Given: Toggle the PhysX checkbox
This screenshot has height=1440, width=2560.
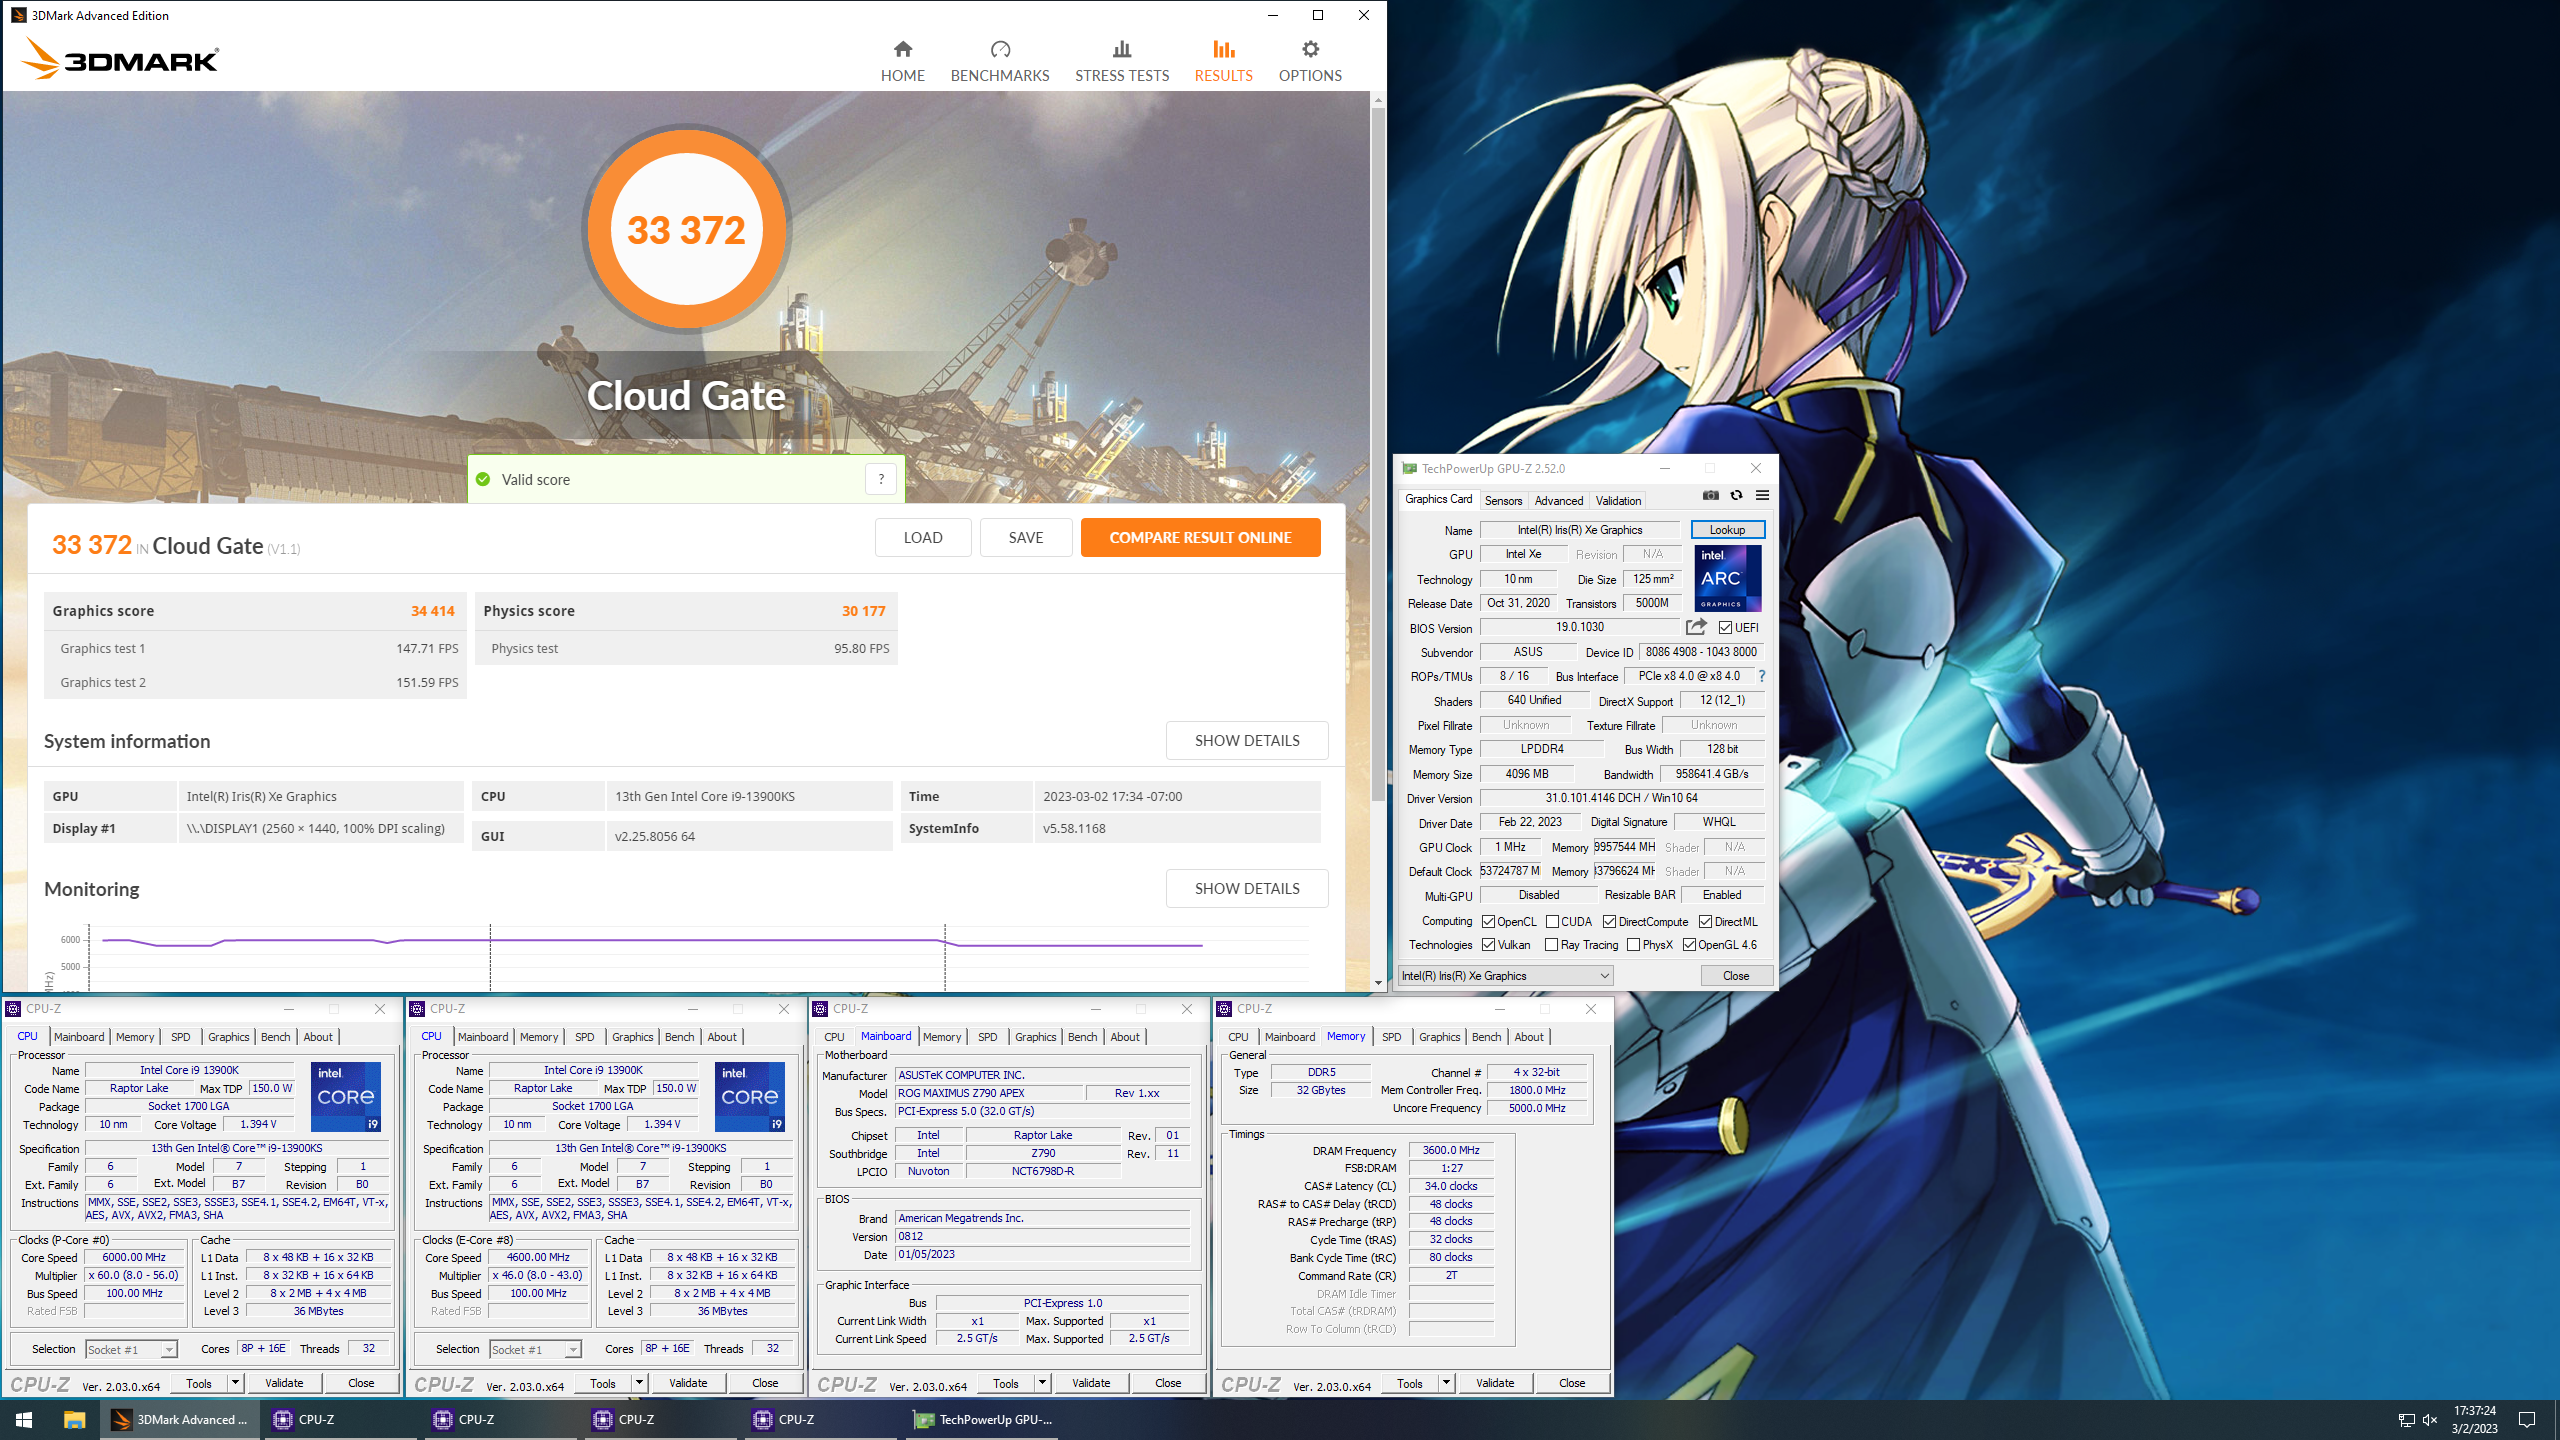Looking at the screenshot, I should tap(1633, 944).
